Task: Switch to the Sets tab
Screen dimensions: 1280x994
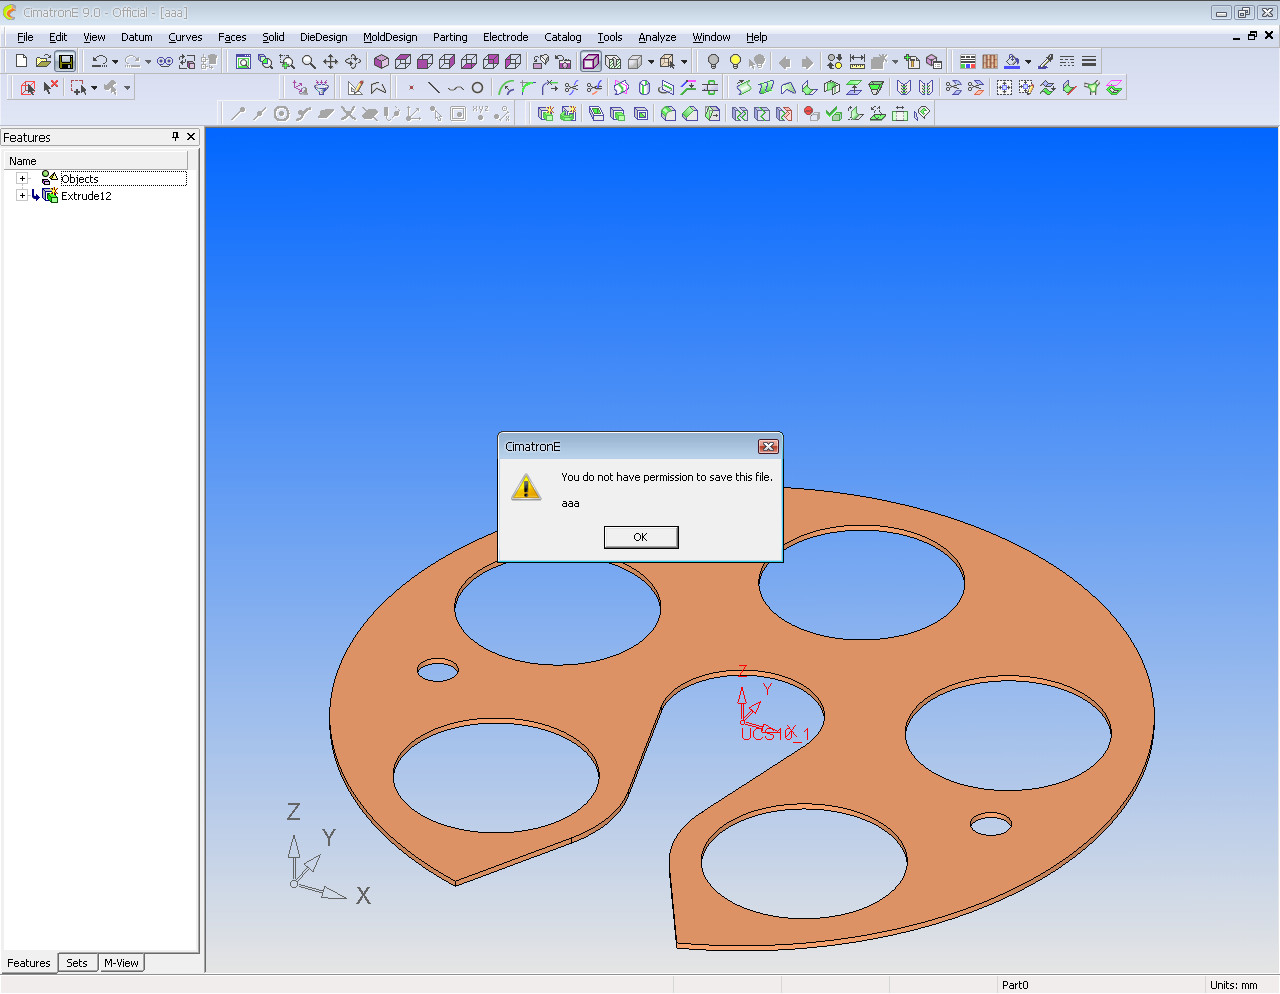Action: click(x=77, y=963)
